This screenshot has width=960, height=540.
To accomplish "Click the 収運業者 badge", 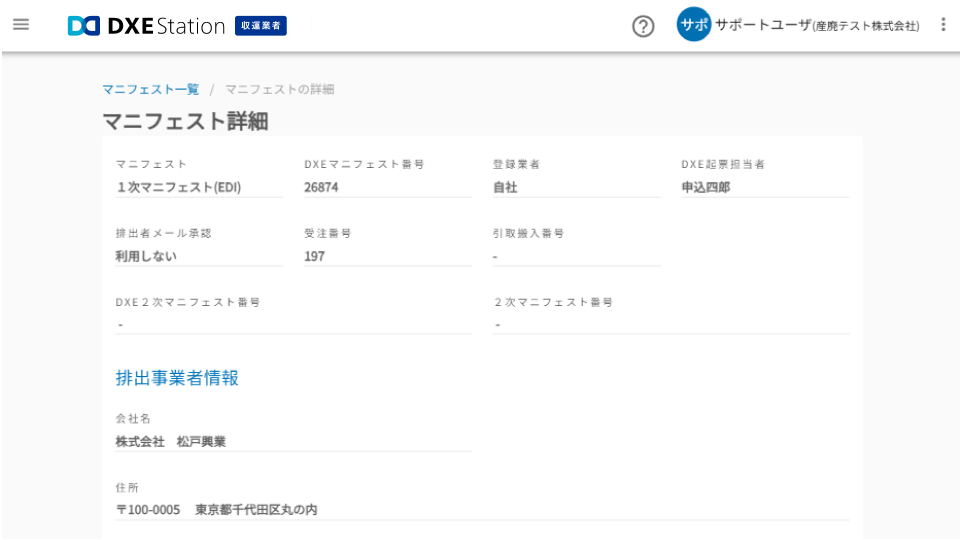I will coord(261,26).
